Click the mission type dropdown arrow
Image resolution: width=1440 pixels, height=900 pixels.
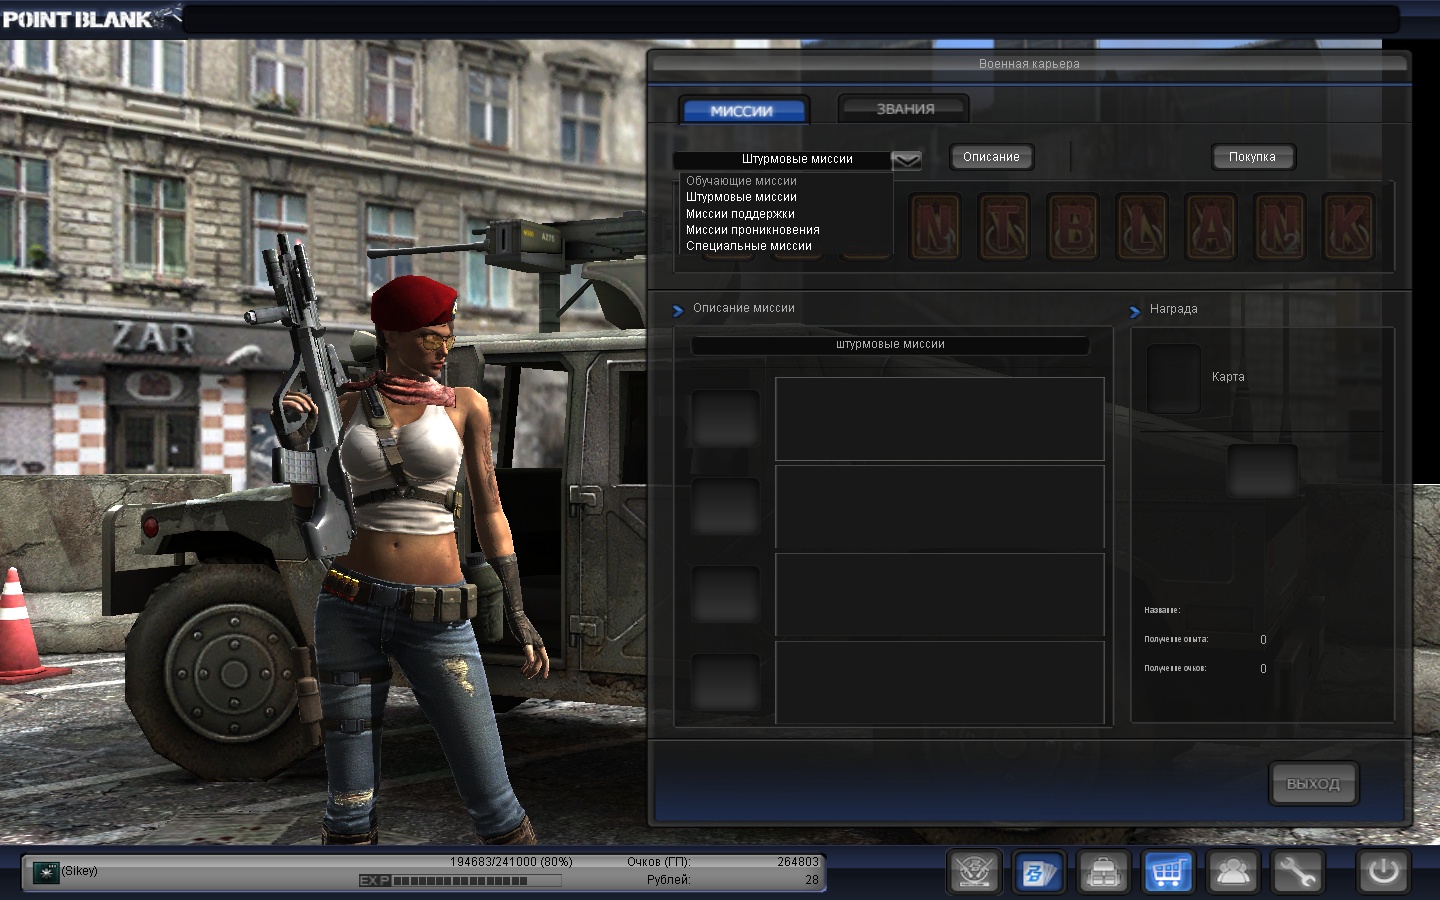[x=906, y=160]
